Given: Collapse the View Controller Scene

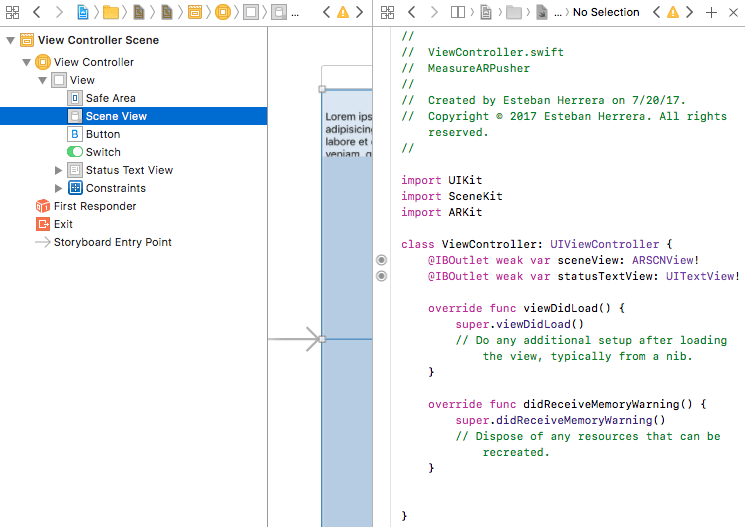Looking at the screenshot, I should [x=11, y=40].
